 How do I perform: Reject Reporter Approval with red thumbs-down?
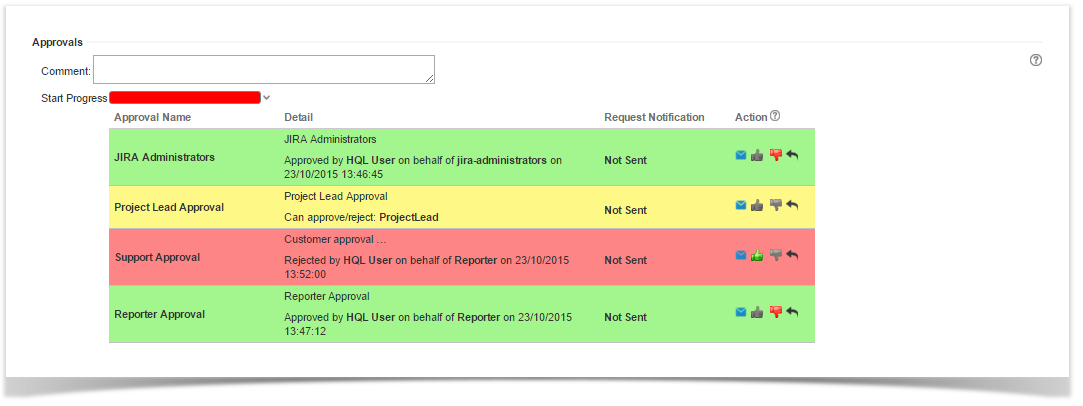click(x=775, y=312)
